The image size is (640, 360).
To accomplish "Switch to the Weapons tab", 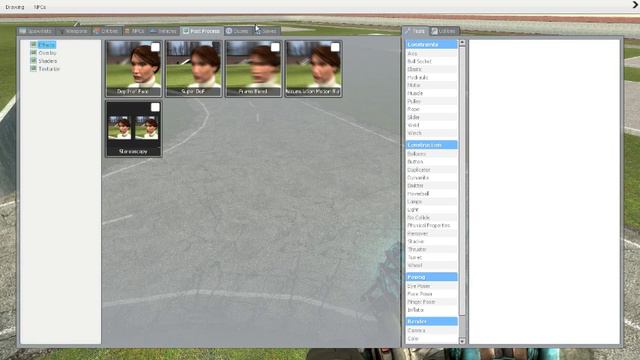I will pyautogui.click(x=73, y=31).
